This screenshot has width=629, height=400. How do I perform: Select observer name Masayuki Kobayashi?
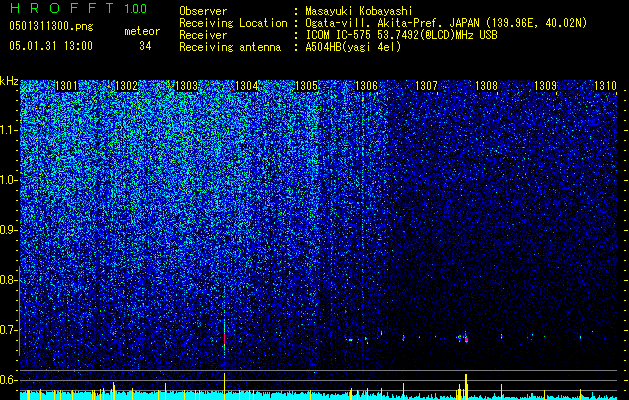[x=359, y=11]
